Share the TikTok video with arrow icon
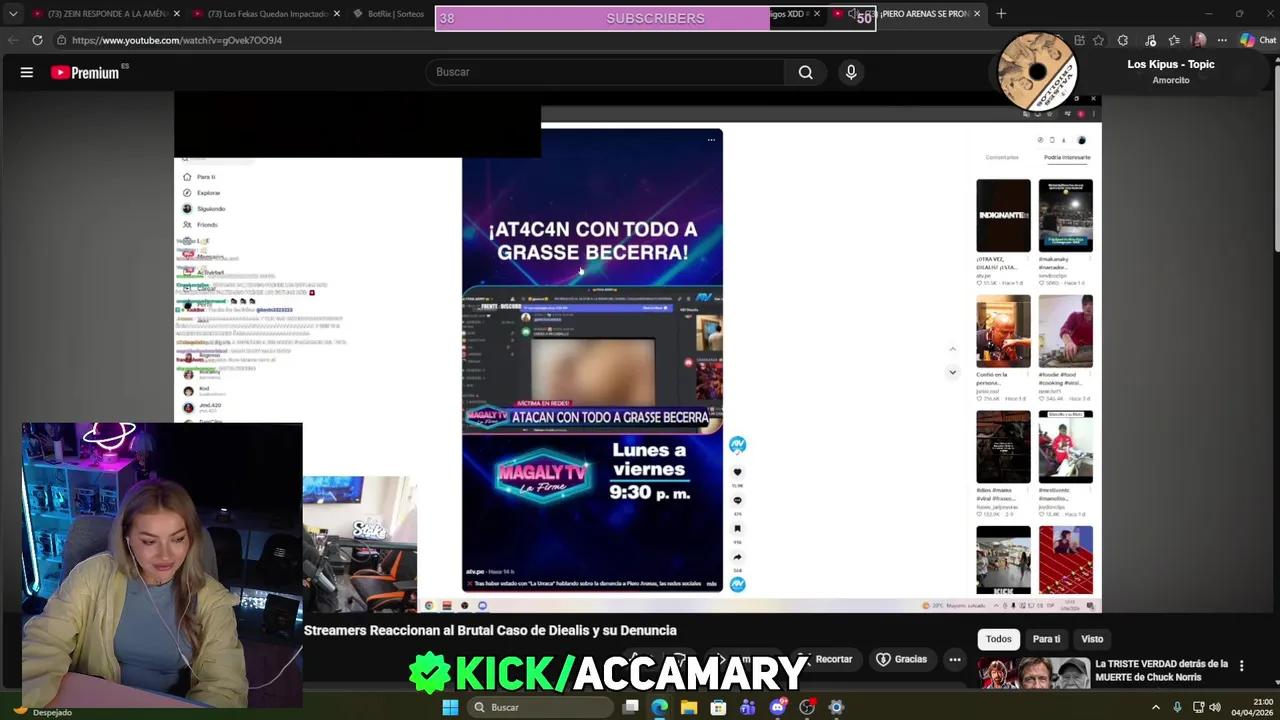Image resolution: width=1280 pixels, height=720 pixels. pos(737,557)
